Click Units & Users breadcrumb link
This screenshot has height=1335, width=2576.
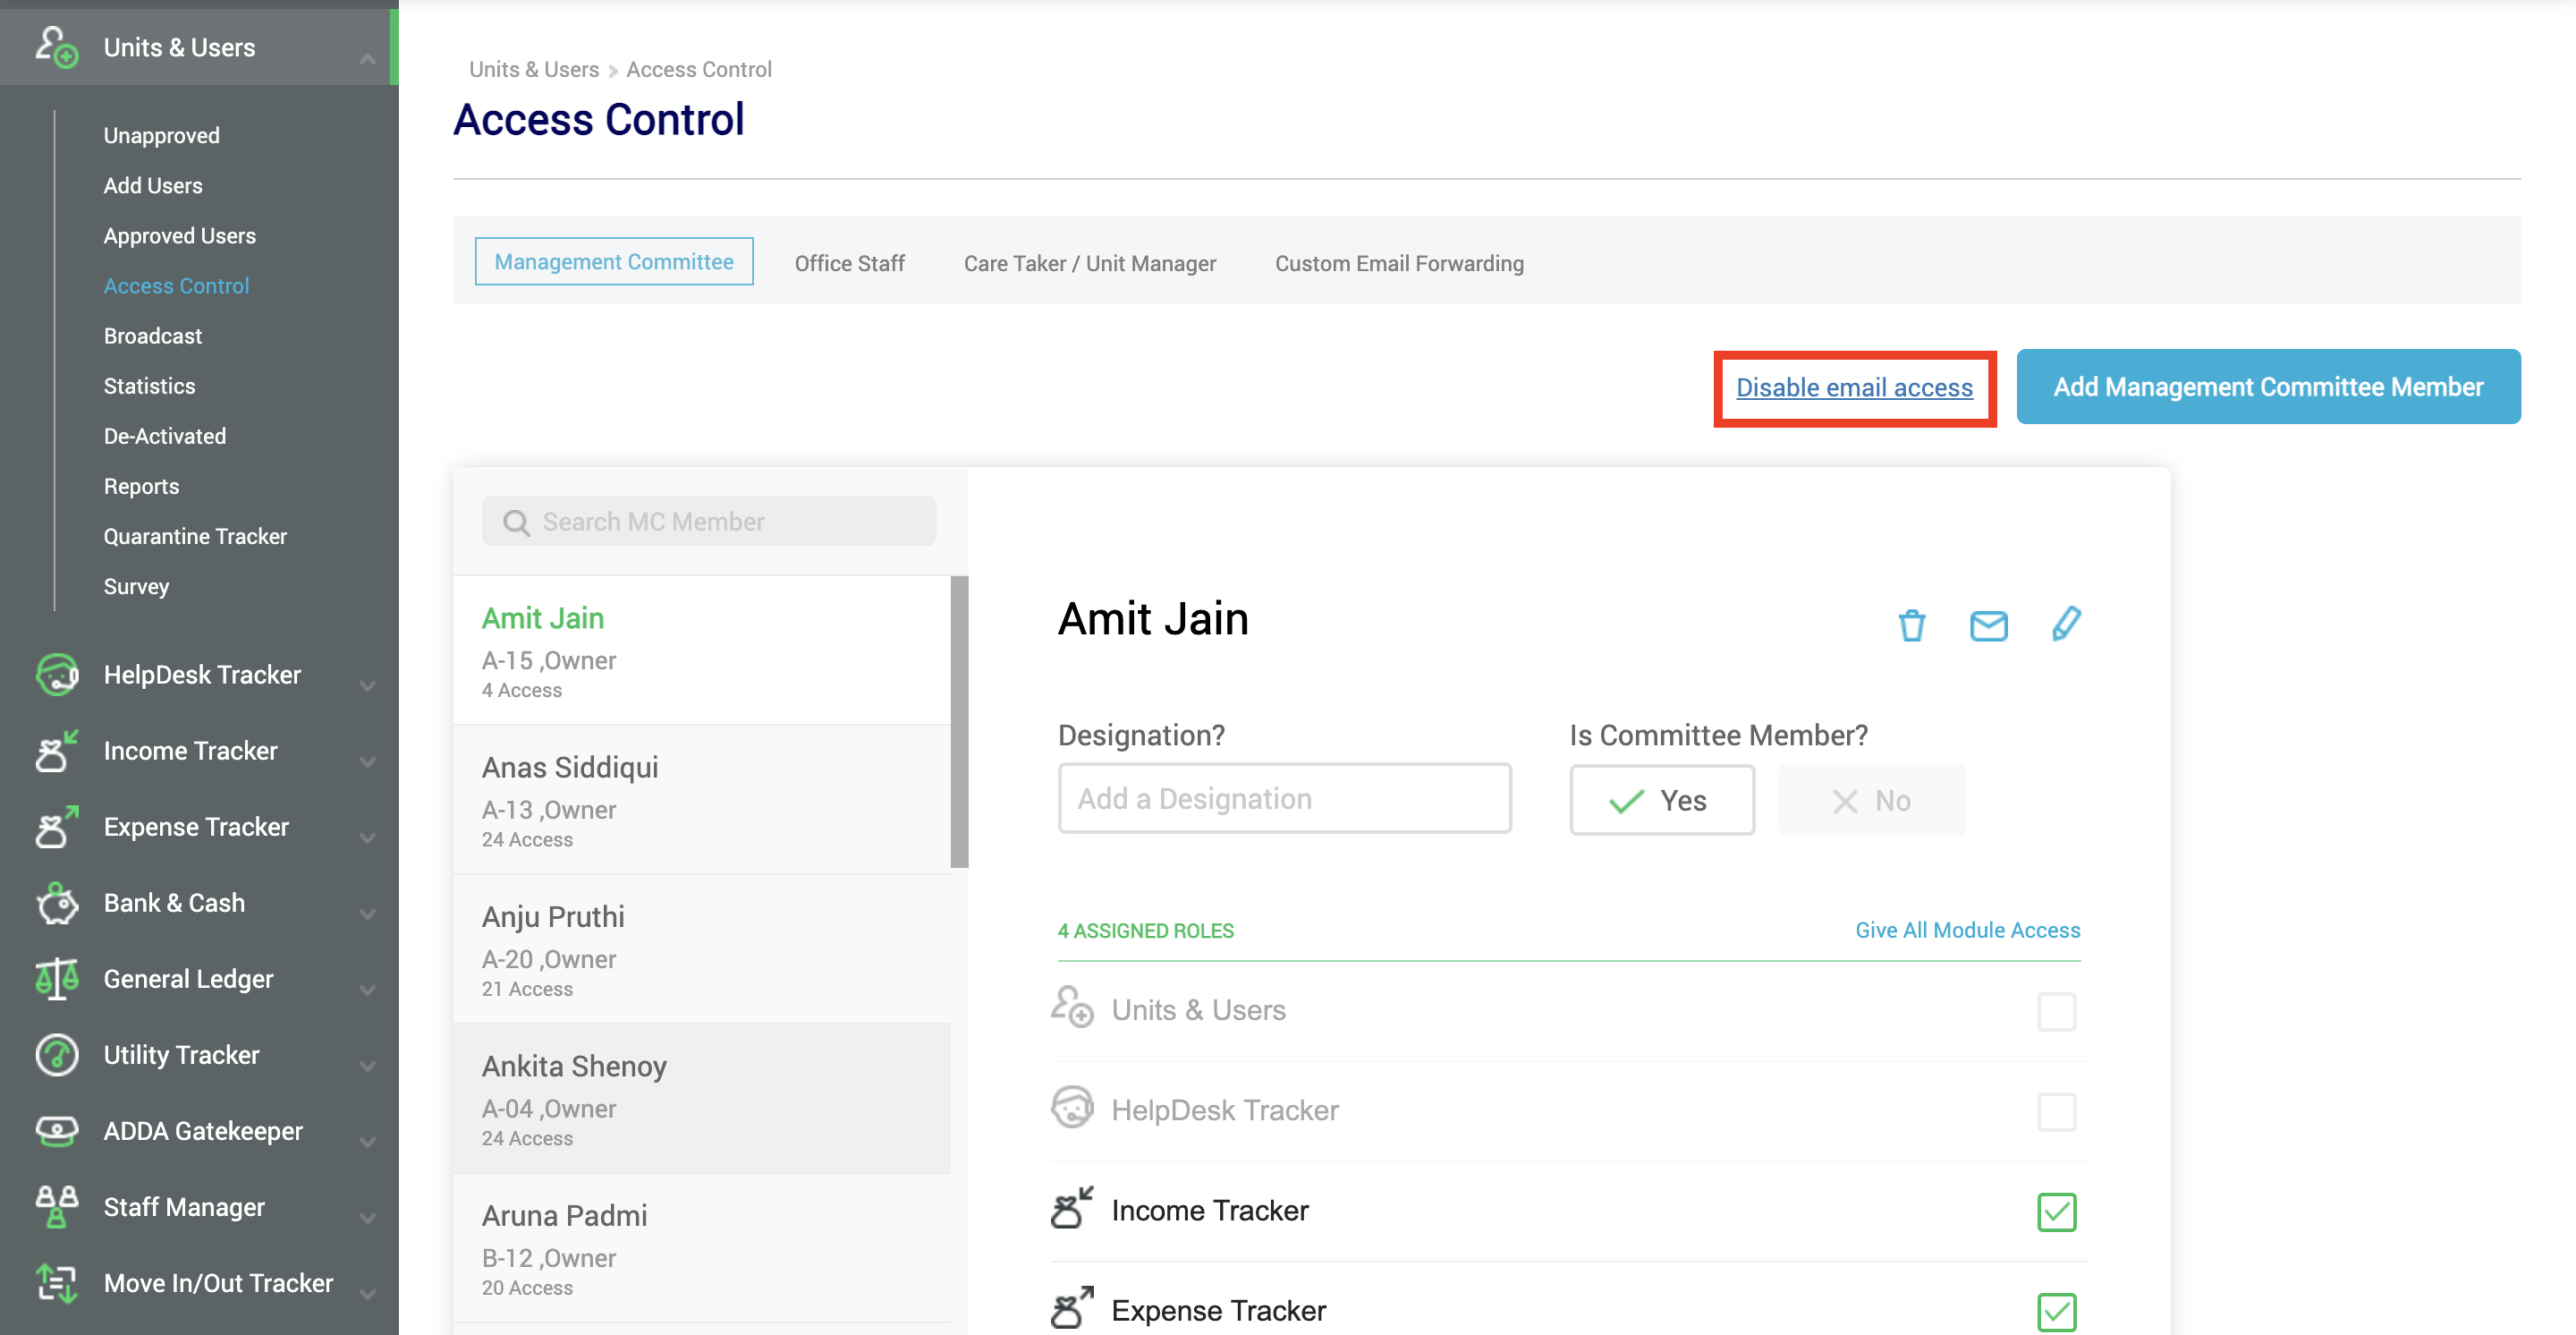533,69
